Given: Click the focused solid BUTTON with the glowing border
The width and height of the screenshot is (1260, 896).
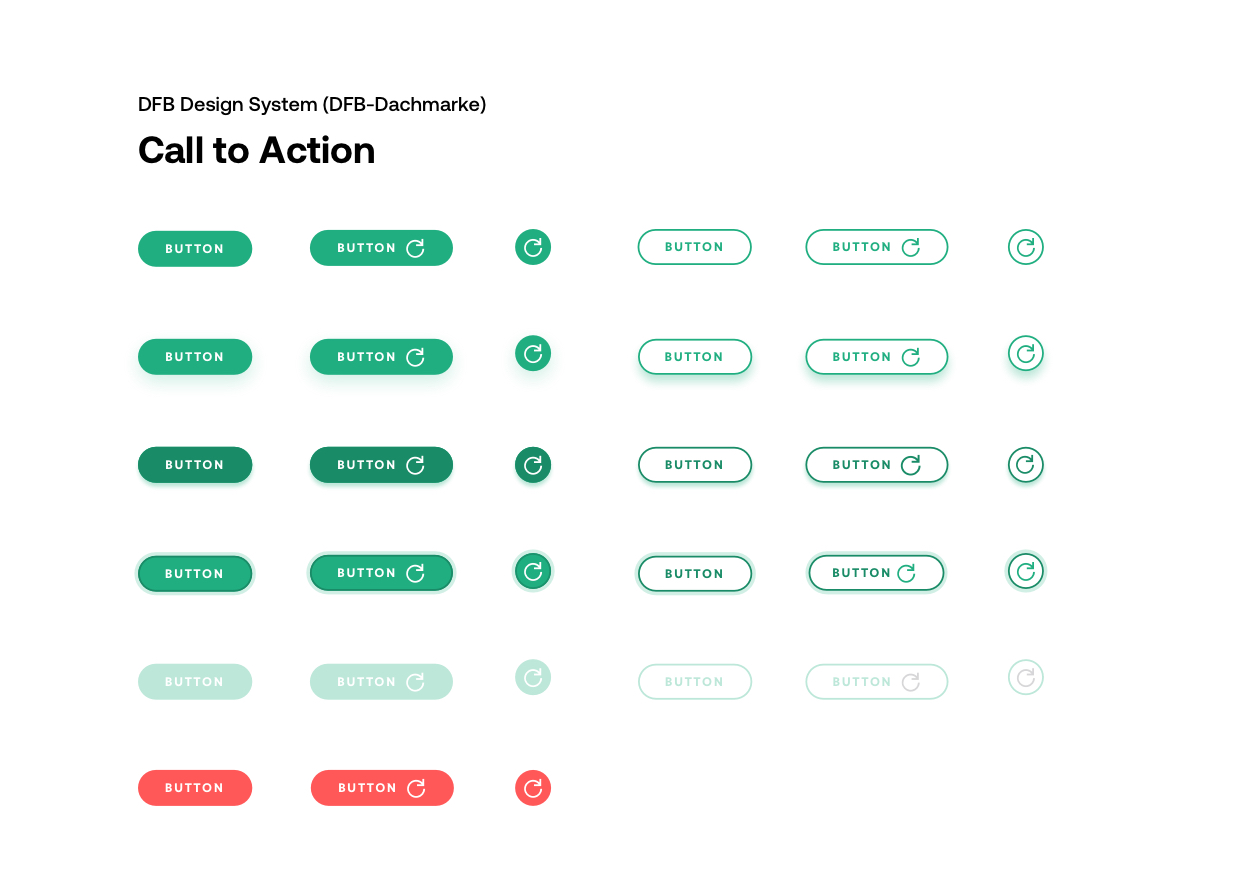Looking at the screenshot, I should point(195,574).
